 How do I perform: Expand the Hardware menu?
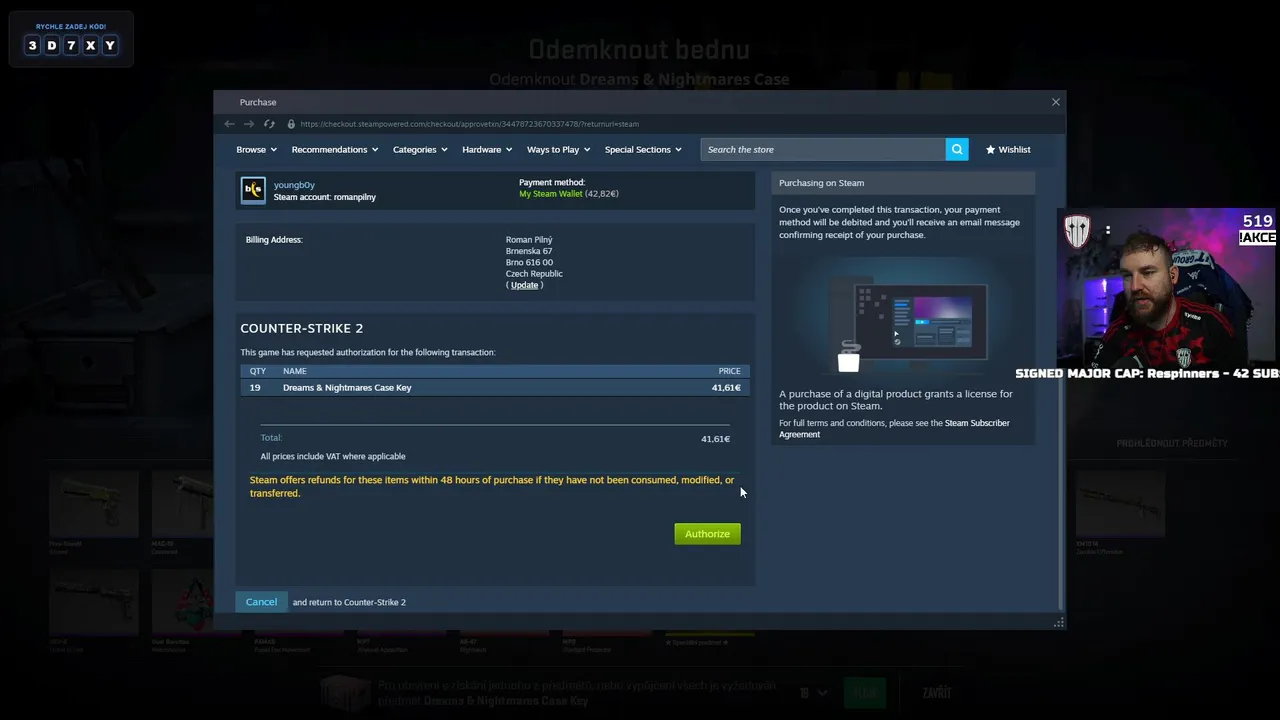tap(487, 149)
